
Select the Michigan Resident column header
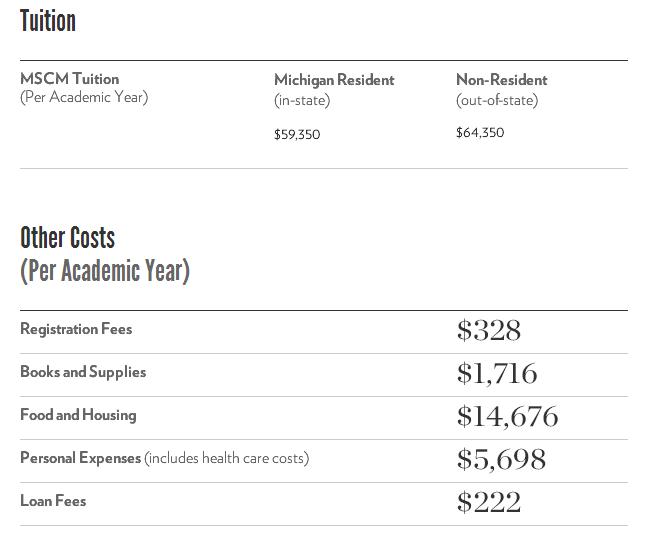pos(334,80)
